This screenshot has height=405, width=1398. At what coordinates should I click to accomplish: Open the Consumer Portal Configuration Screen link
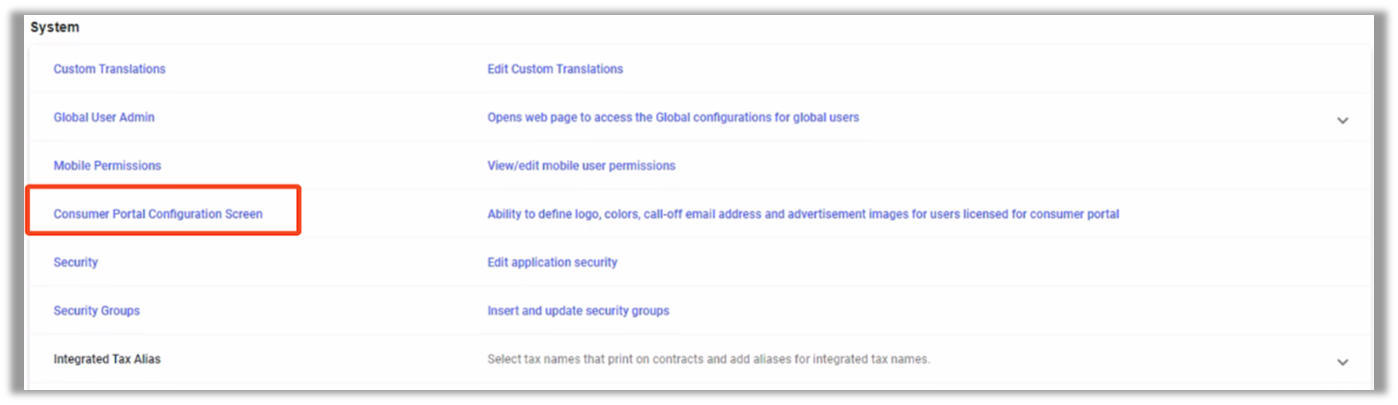[x=158, y=214]
